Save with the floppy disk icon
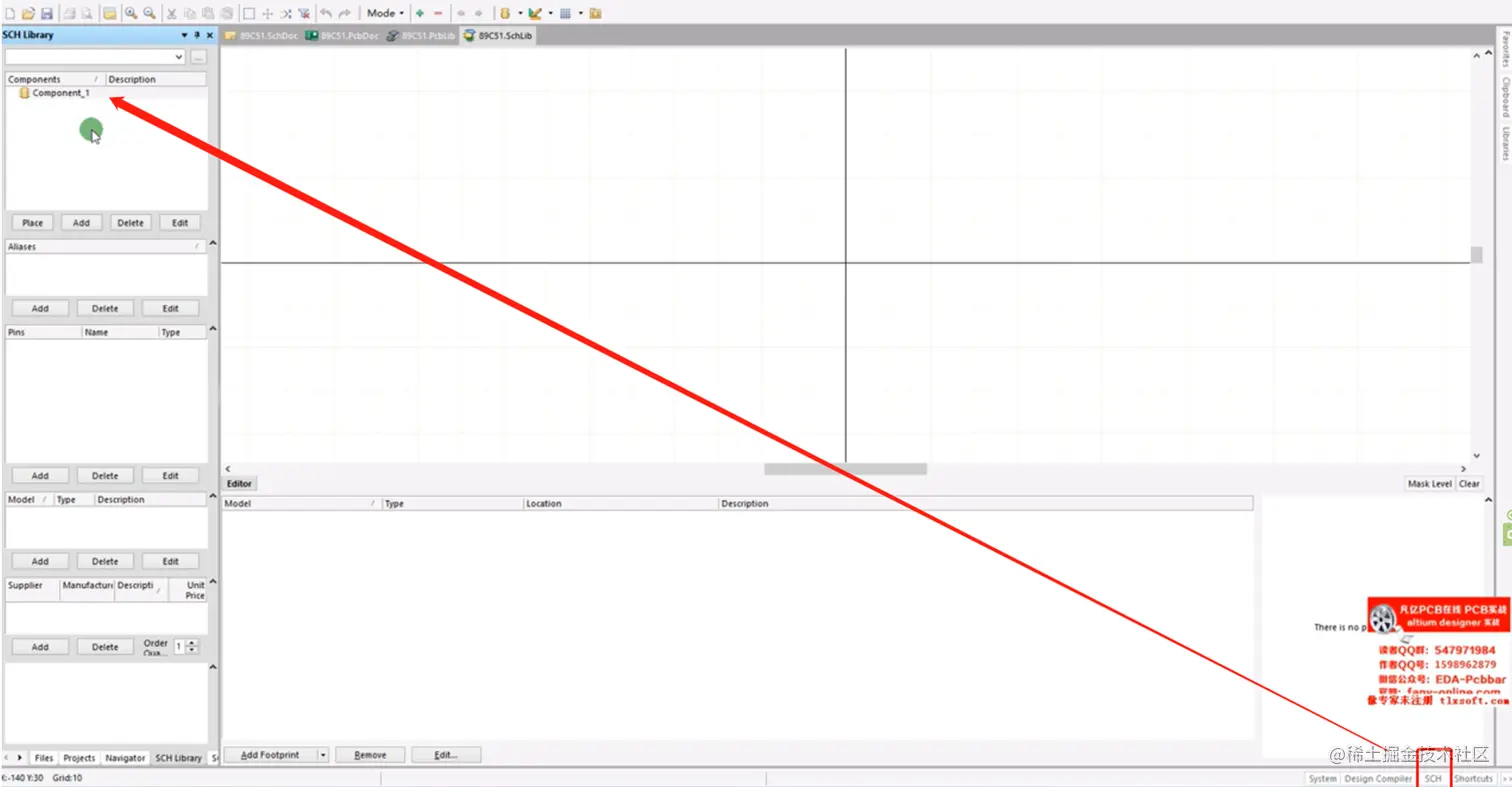The width and height of the screenshot is (1512, 787). (47, 13)
